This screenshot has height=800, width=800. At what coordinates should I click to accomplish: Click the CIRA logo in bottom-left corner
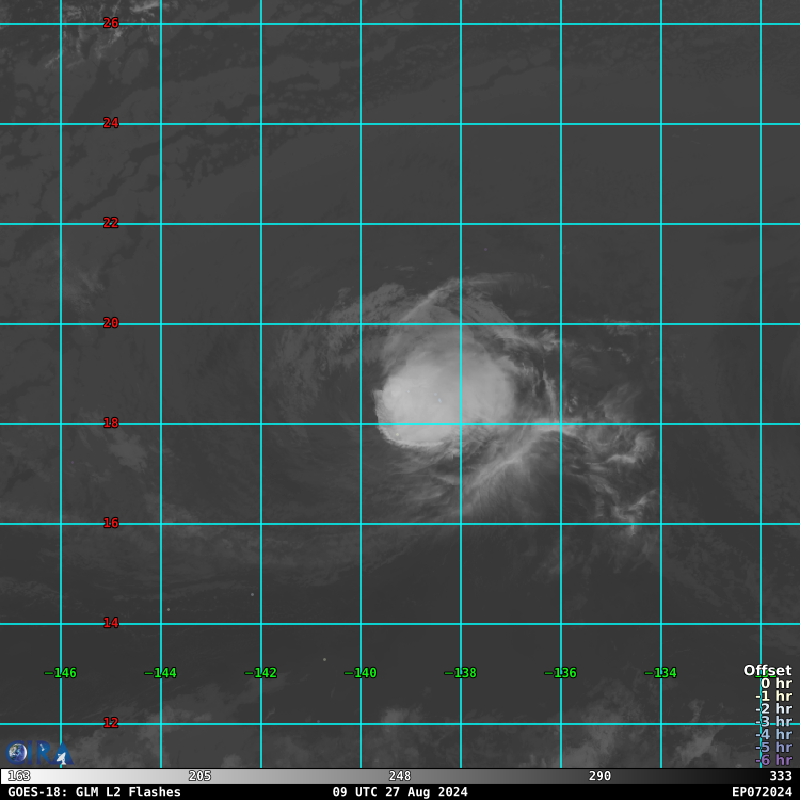pyautogui.click(x=37, y=752)
